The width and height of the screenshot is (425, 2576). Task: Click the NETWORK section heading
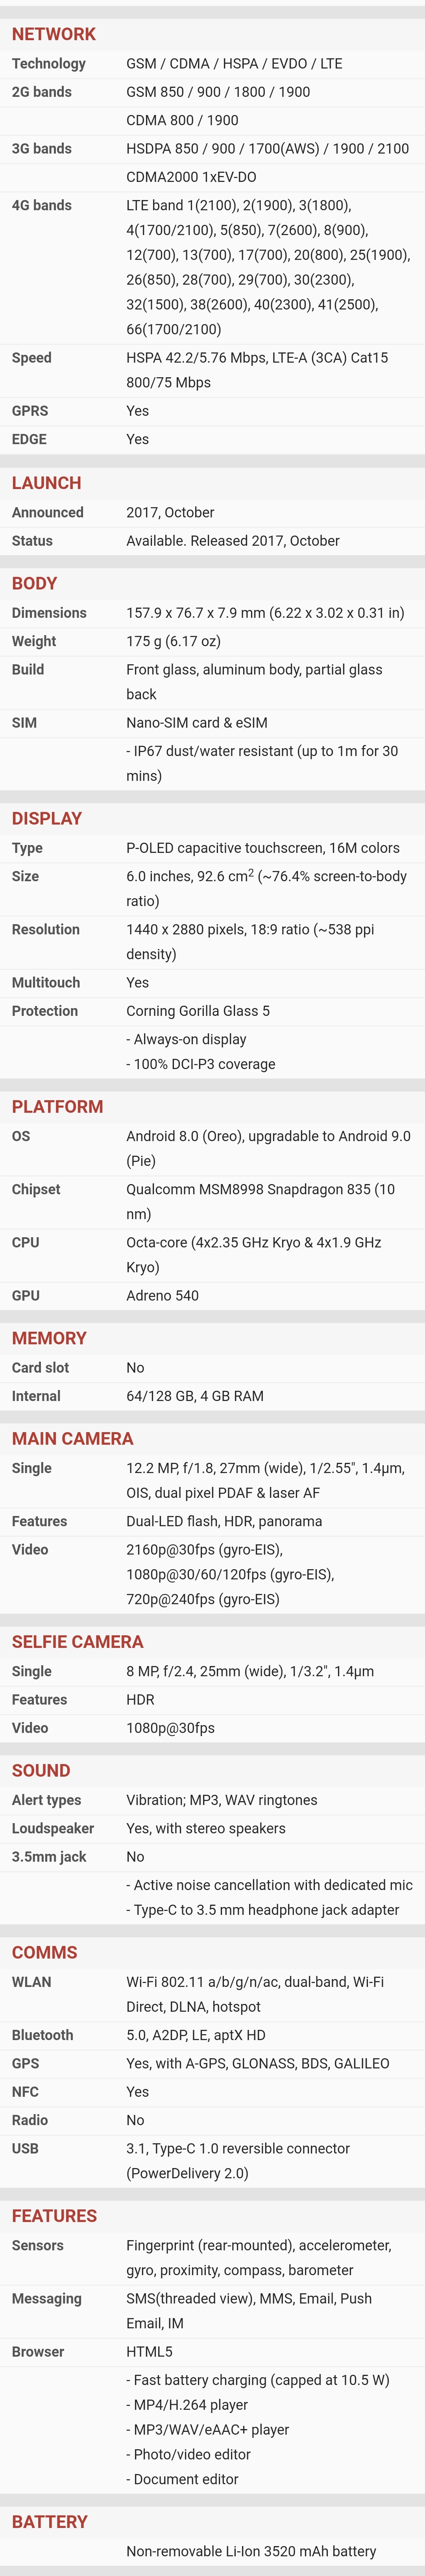tap(53, 34)
